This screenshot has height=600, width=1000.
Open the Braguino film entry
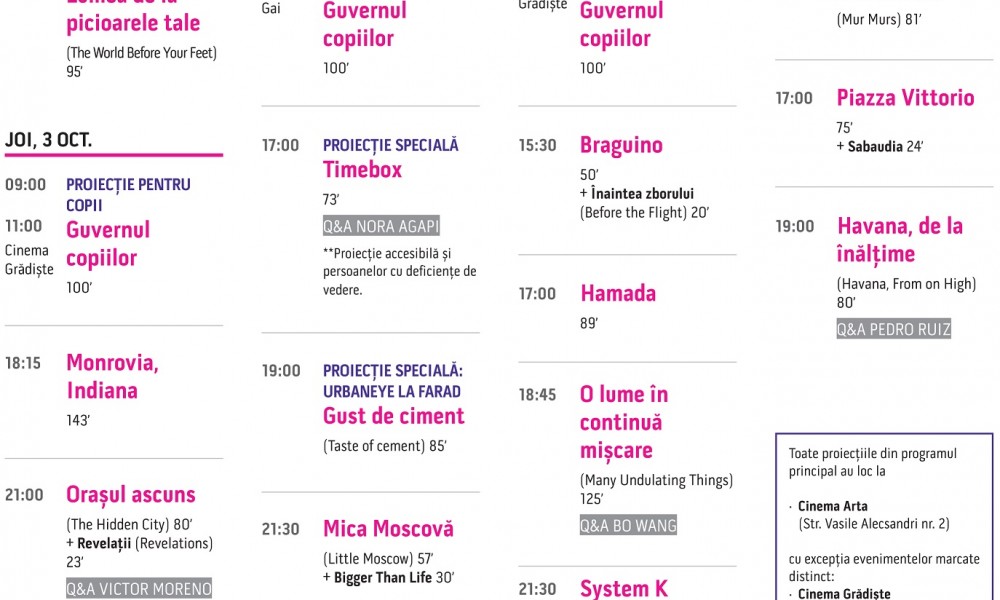coord(621,145)
